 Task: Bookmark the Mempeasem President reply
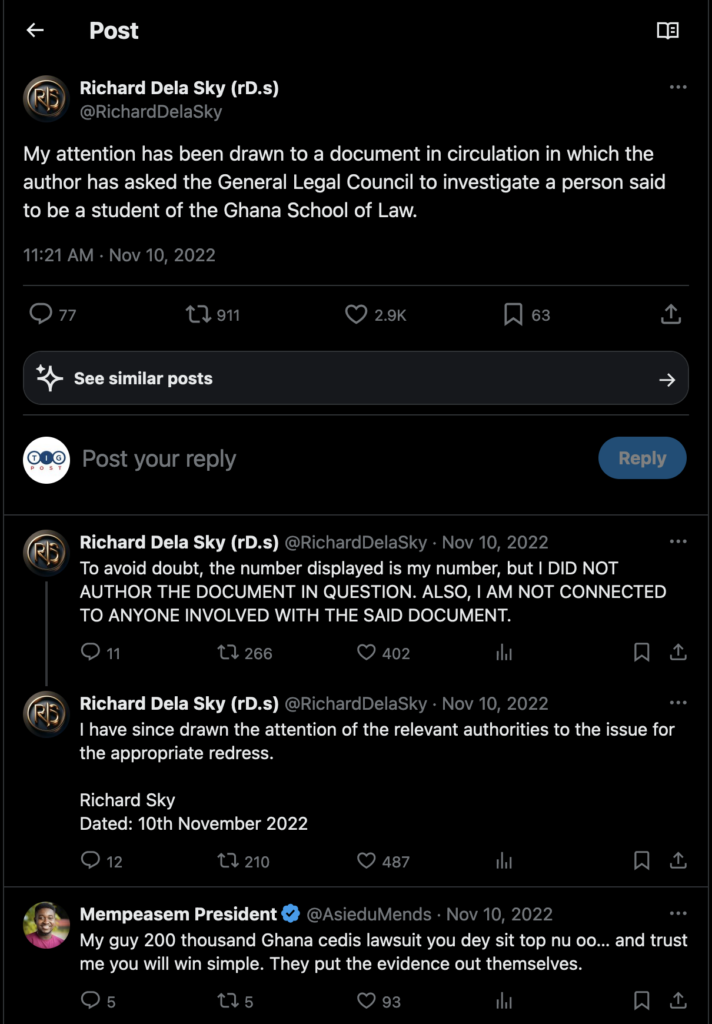click(642, 1000)
